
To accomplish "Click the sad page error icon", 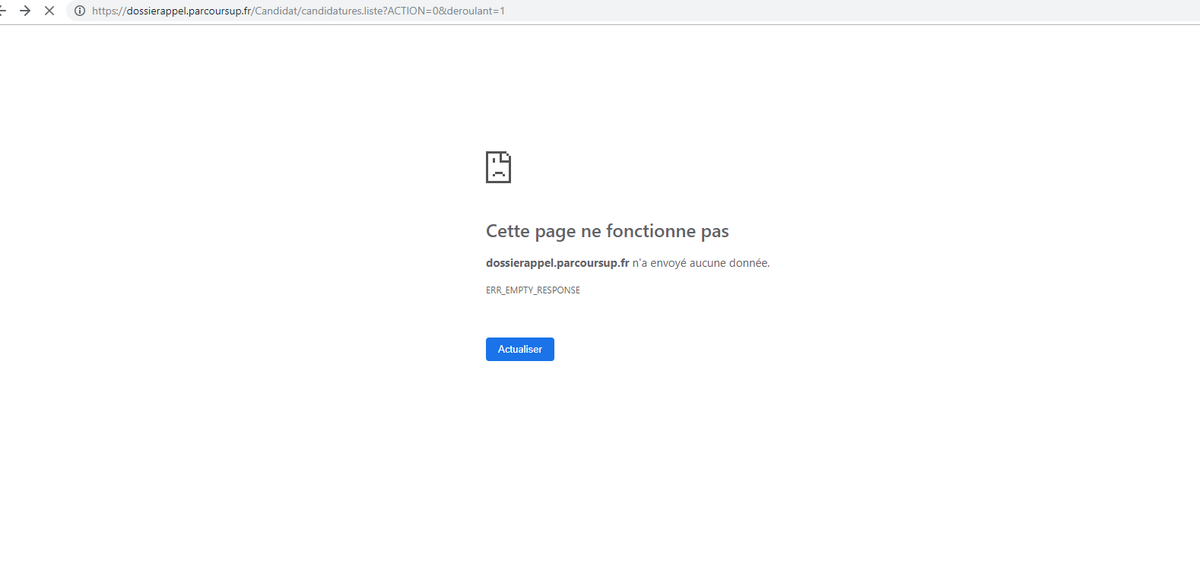I will pyautogui.click(x=499, y=167).
